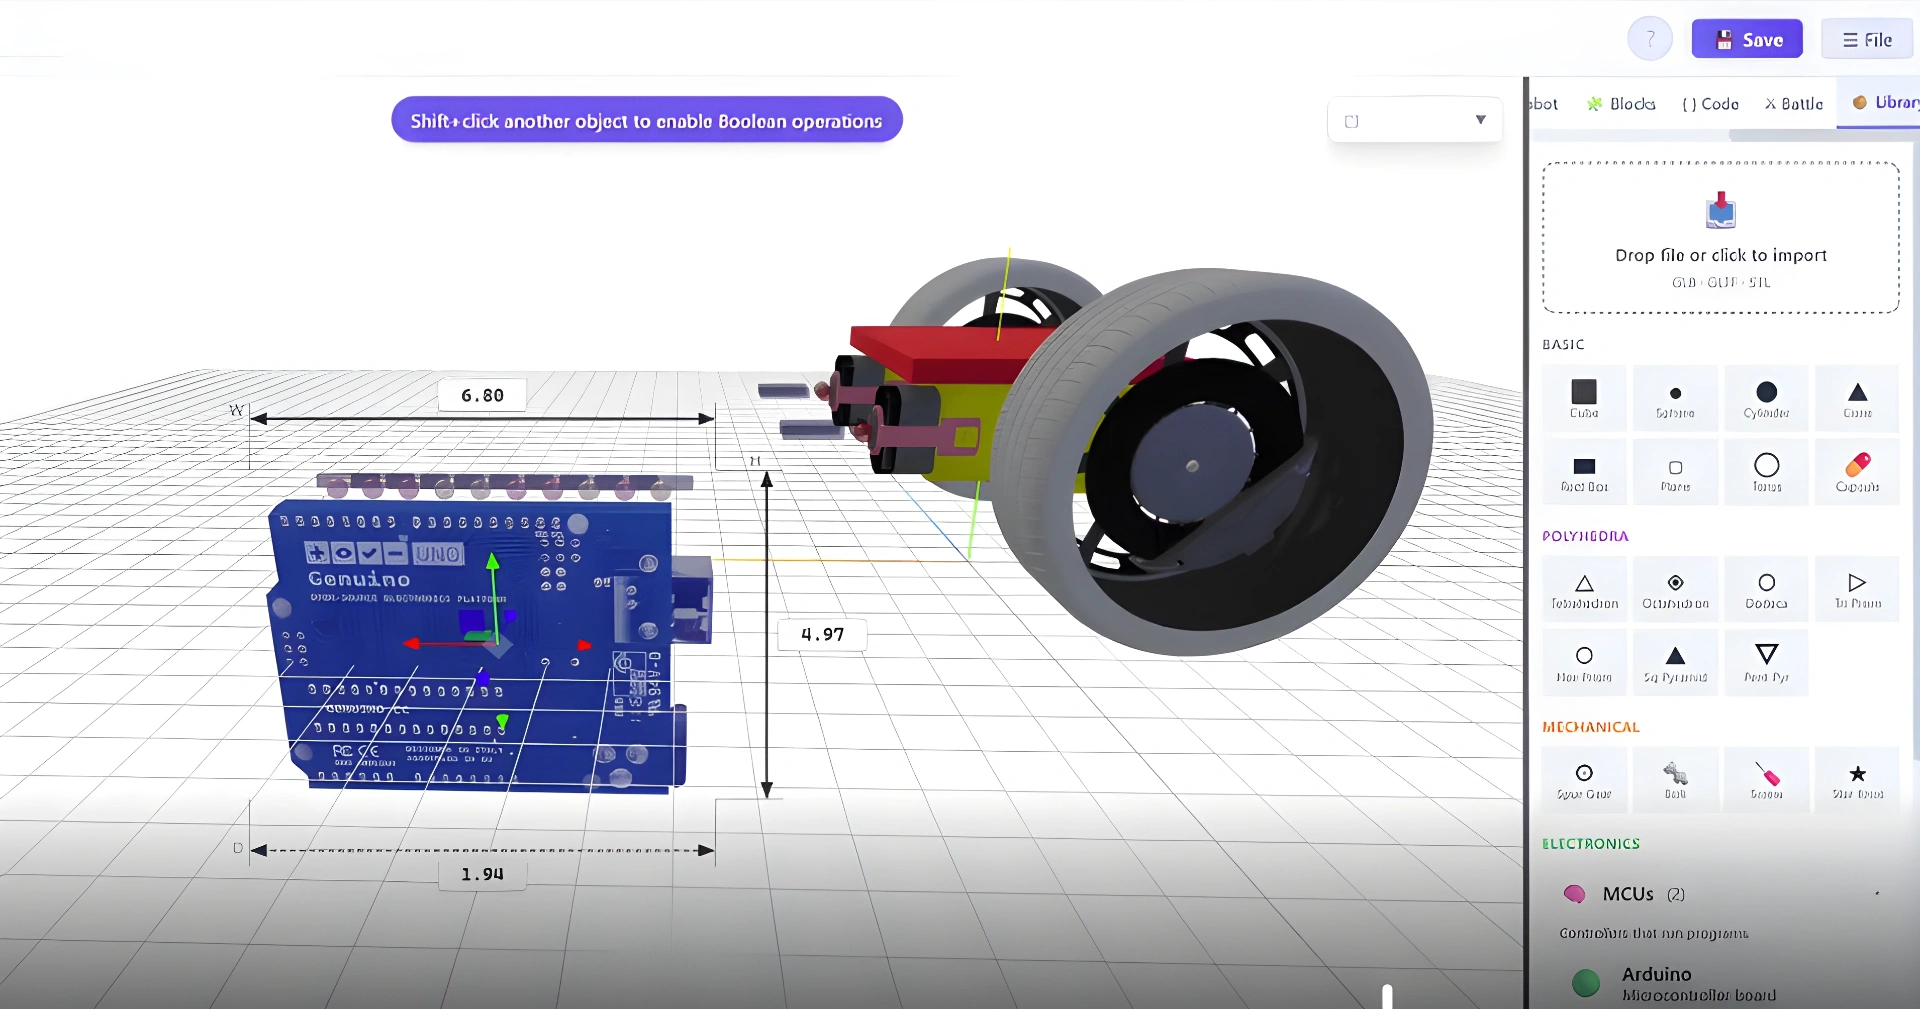
Task: Insert a Dodecahedron from Polyhedra
Action: click(1766, 589)
